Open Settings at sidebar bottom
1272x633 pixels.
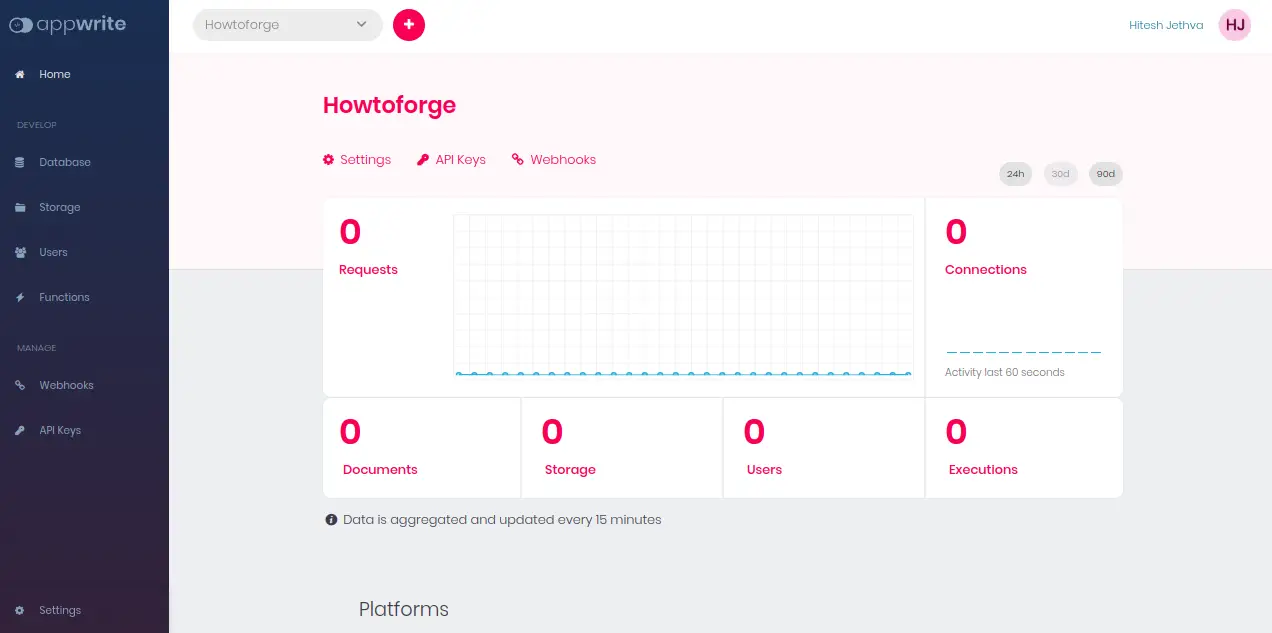(60, 611)
